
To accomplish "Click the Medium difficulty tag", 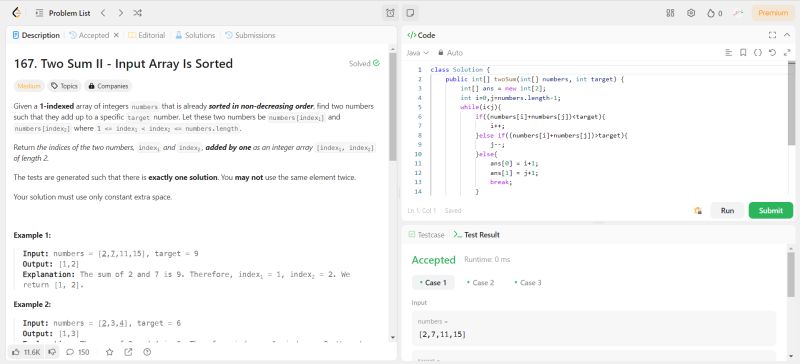I will [x=29, y=86].
